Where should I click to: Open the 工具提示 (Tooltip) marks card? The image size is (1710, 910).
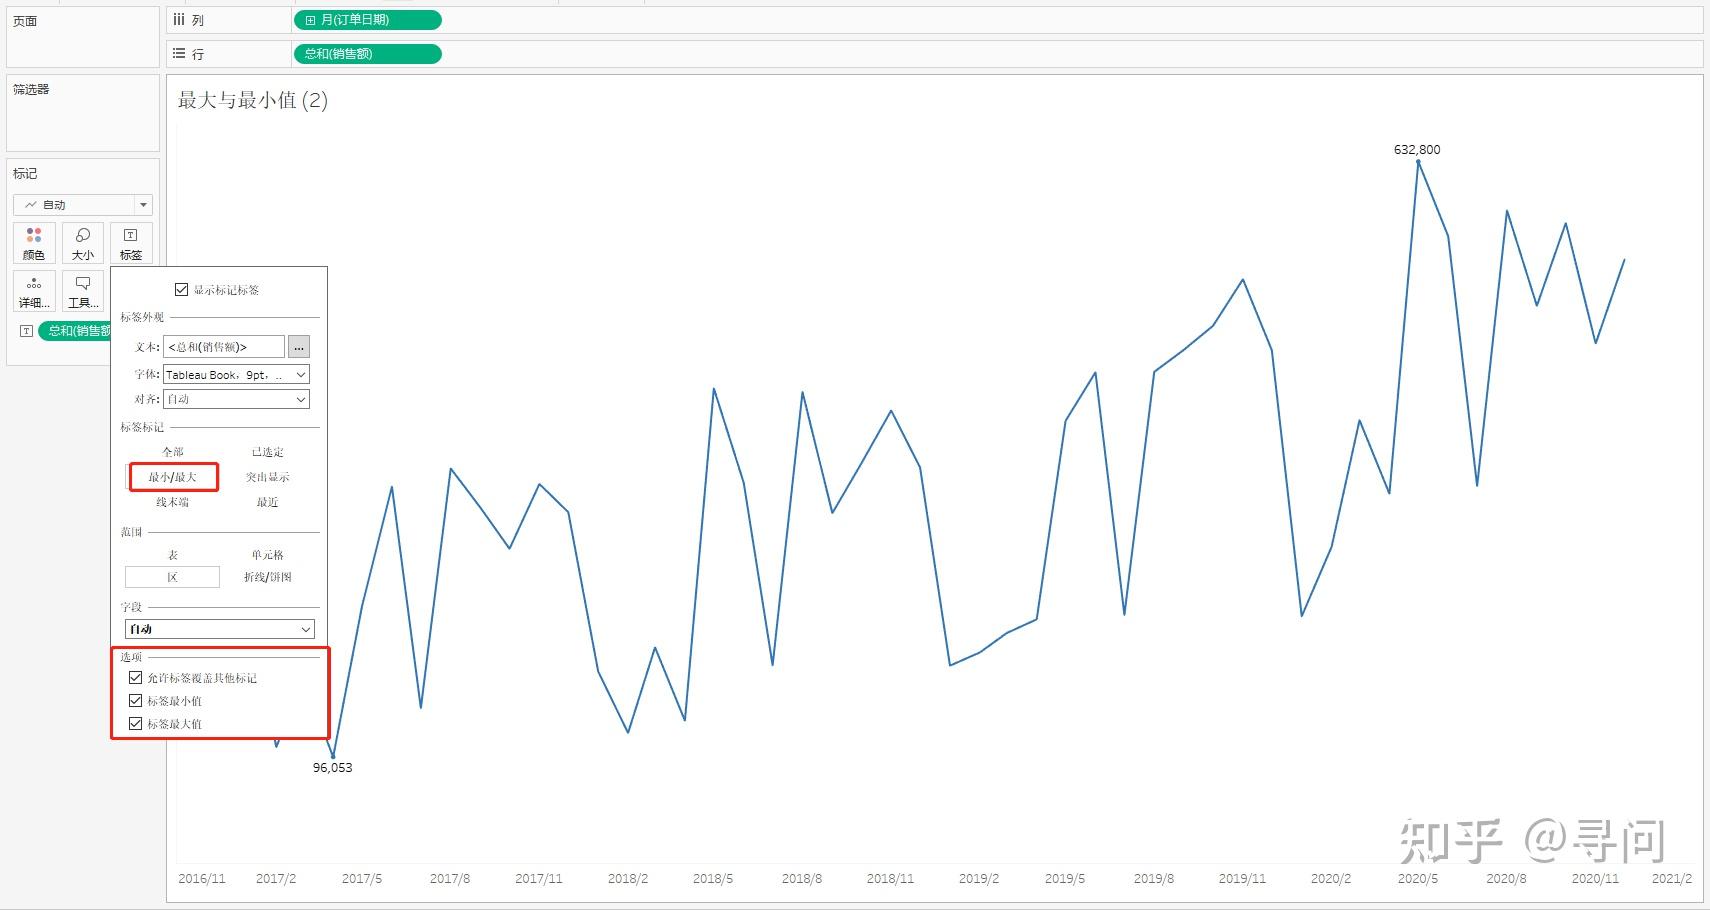click(x=83, y=291)
